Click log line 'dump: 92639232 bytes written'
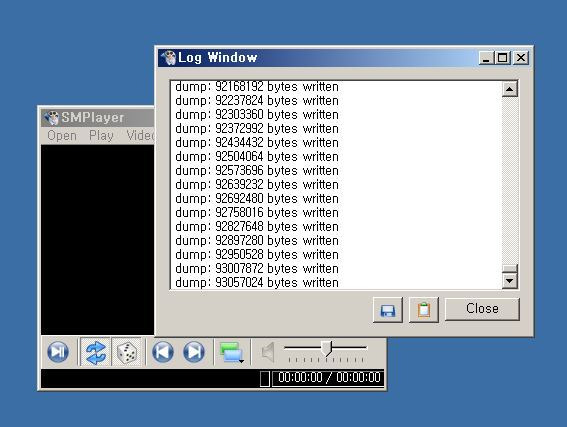 coord(257,184)
